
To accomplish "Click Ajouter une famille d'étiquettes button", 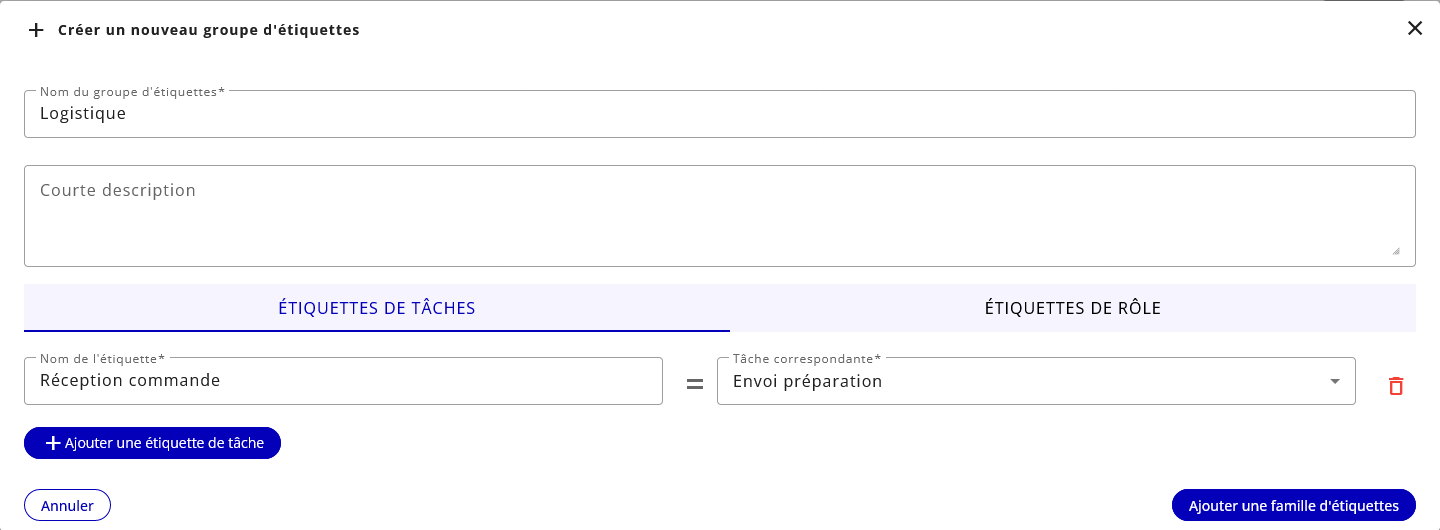I will click(x=1293, y=506).
